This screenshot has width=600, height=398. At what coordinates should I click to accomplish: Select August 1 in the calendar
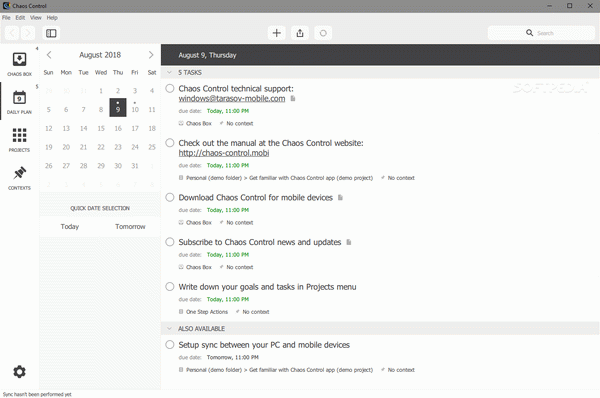(x=101, y=91)
